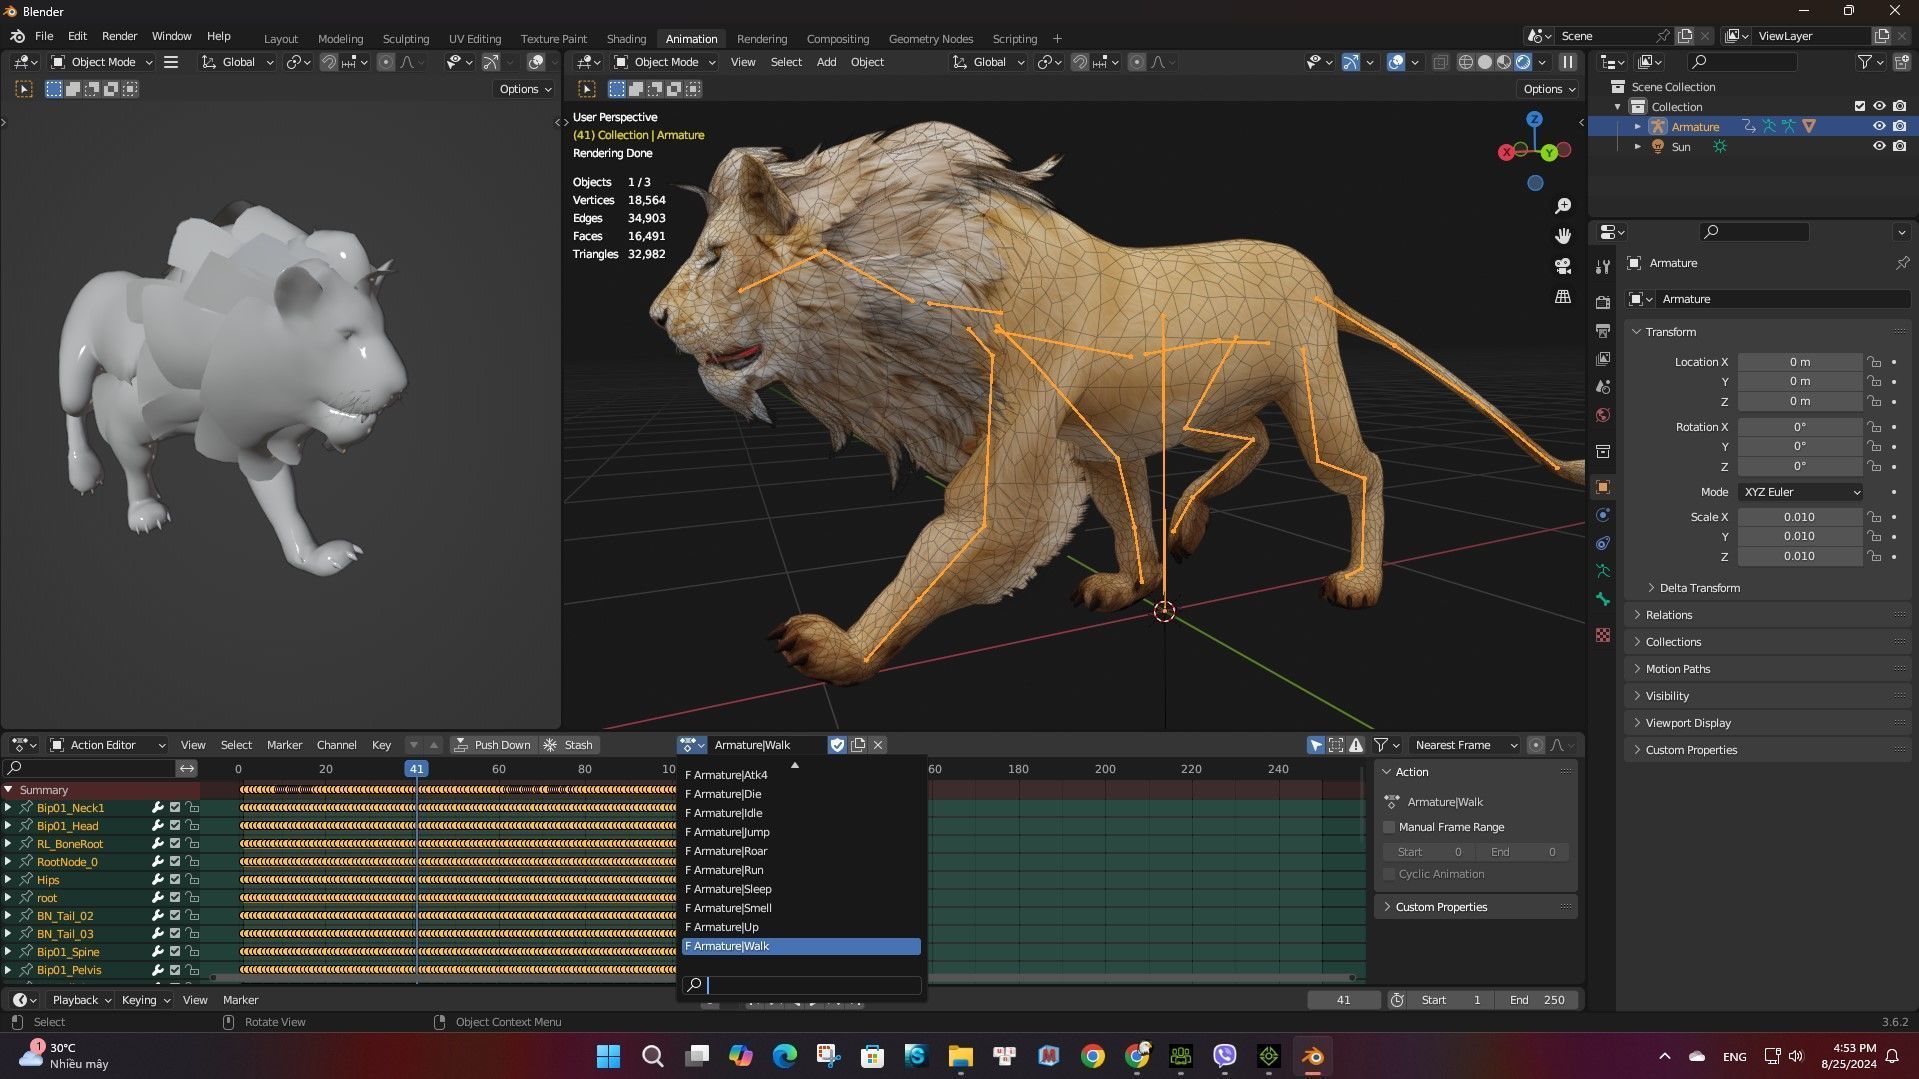Switch to Geometry Nodes workspace tab
Viewport: 1919px width, 1079px height.
(x=930, y=39)
